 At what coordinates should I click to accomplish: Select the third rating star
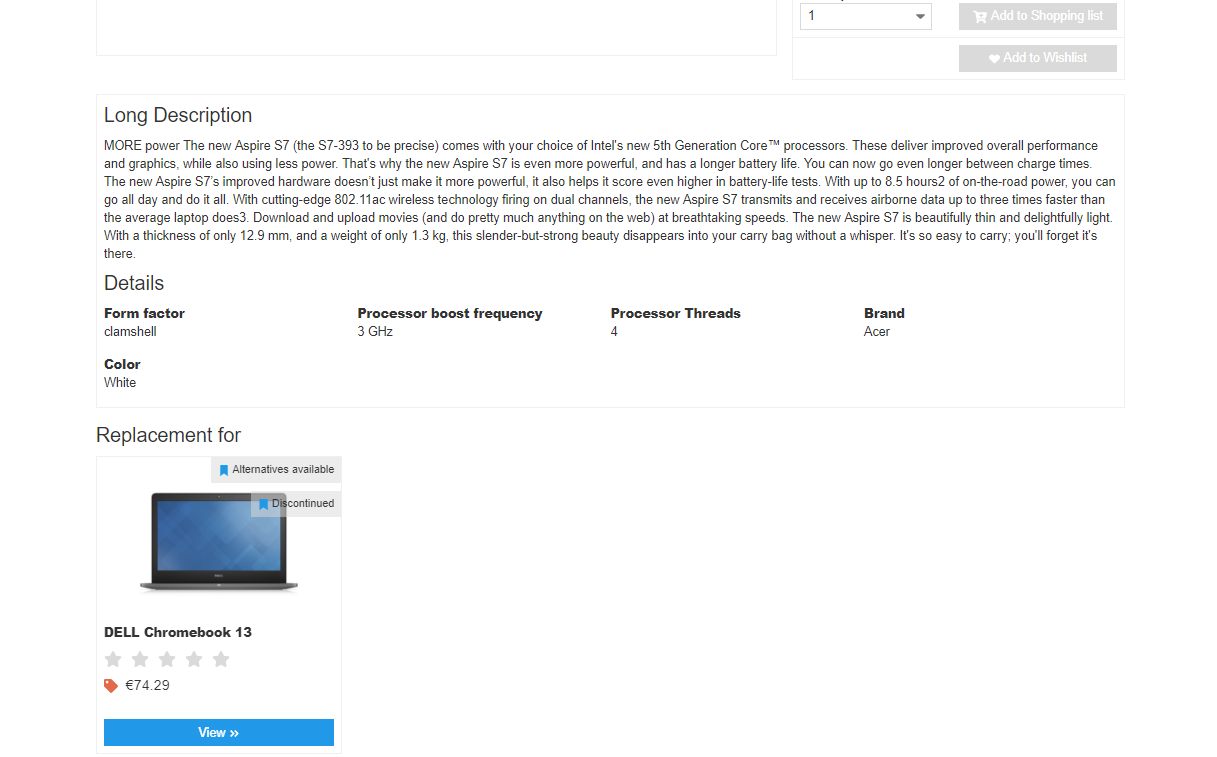[x=167, y=659]
